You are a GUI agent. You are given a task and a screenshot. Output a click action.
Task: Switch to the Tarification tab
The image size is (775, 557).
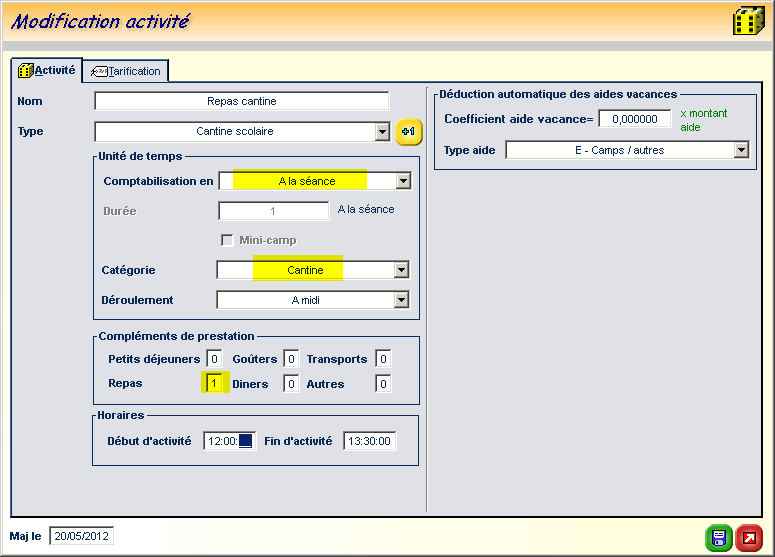[x=126, y=71]
